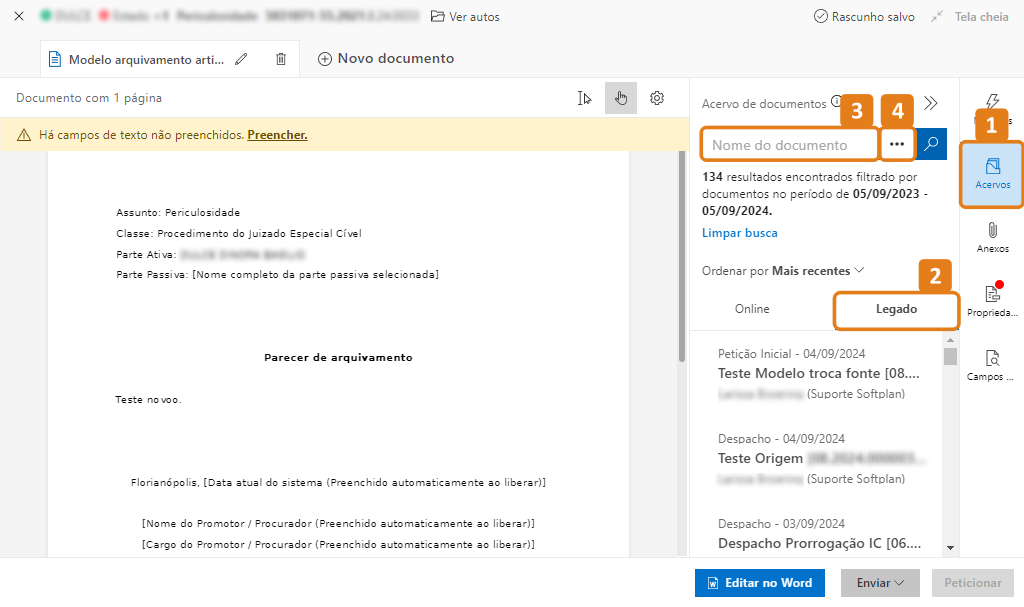The width and height of the screenshot is (1024, 607).
Task: Rename document using the pencil icon
Action: click(x=241, y=59)
